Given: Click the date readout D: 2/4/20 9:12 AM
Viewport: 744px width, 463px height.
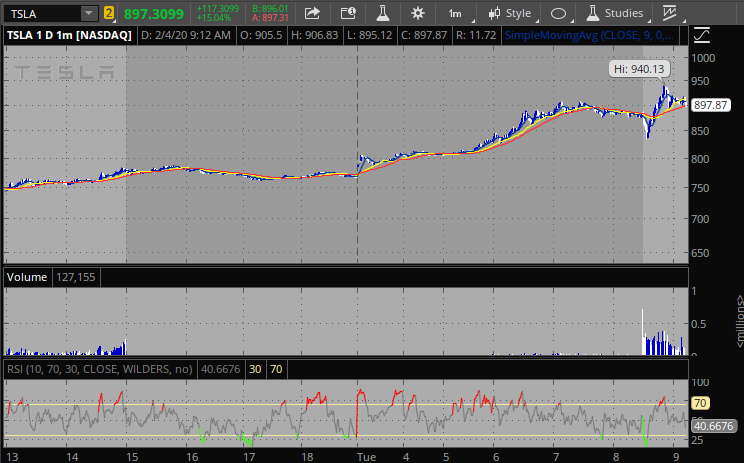Looking at the screenshot, I should (186, 36).
